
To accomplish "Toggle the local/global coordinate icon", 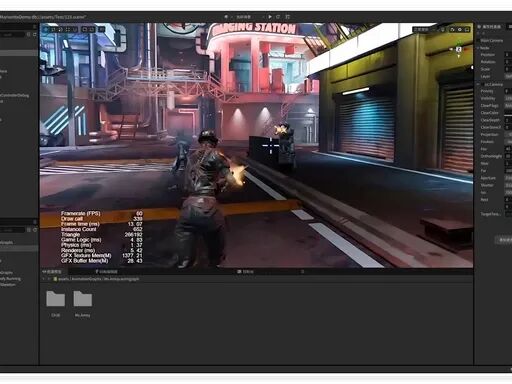I will (x=92, y=29).
